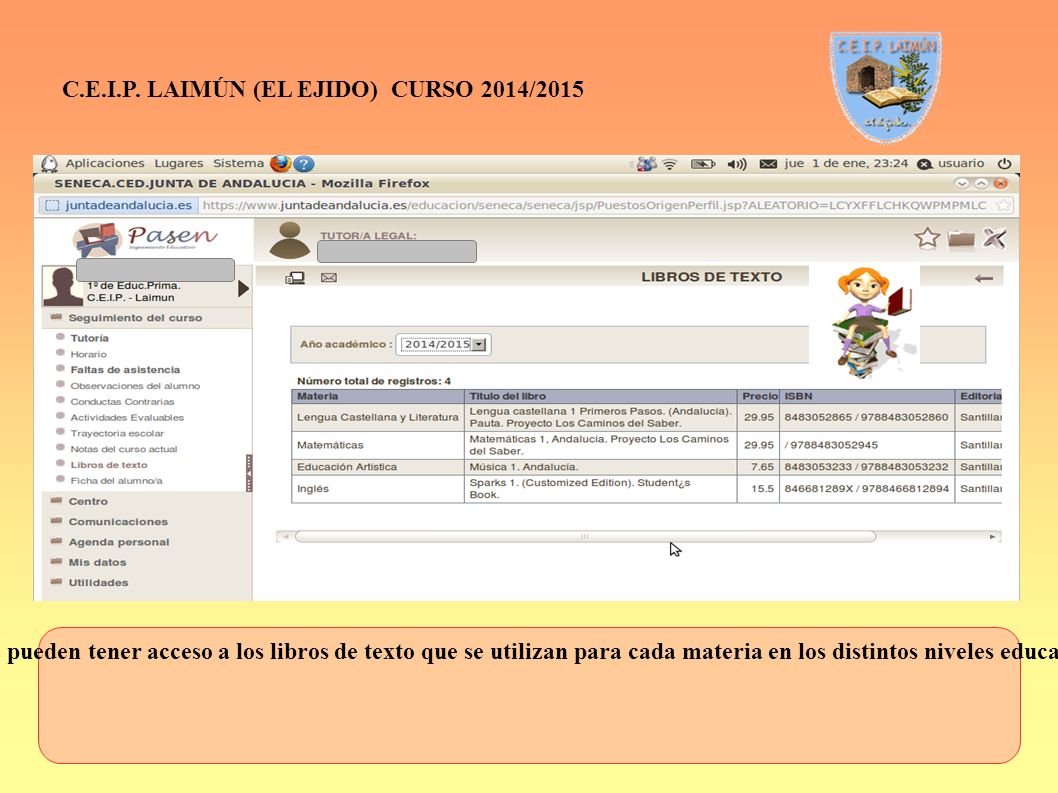The width and height of the screenshot is (1058, 793).
Task: Open Ficha del alumno/a
Action: click(x=116, y=481)
